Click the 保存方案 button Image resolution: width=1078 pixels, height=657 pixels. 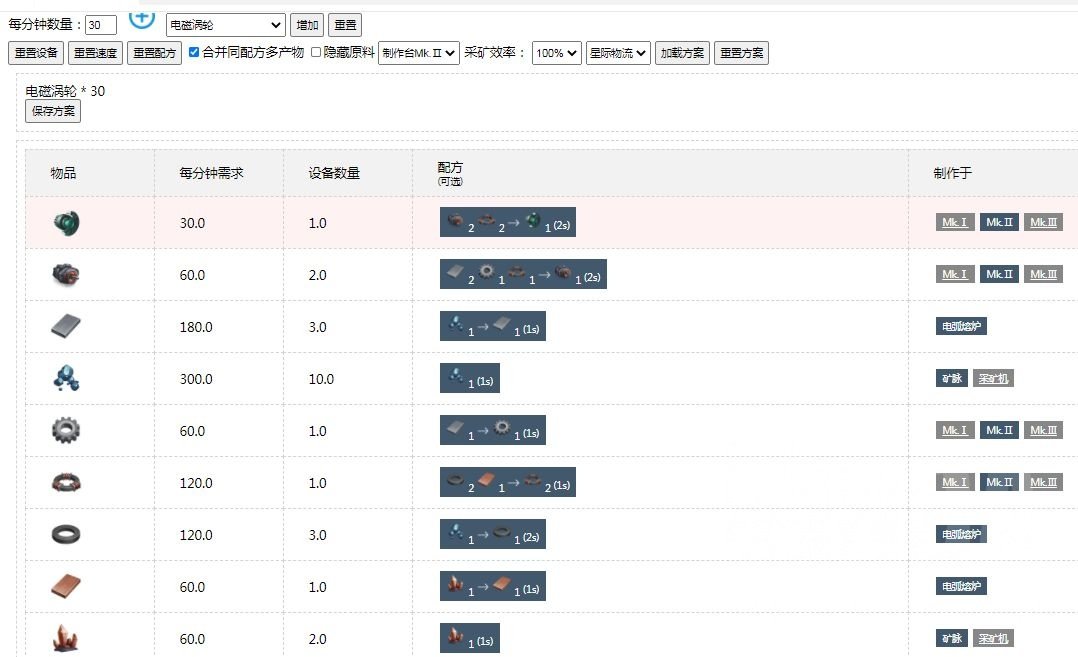click(53, 111)
